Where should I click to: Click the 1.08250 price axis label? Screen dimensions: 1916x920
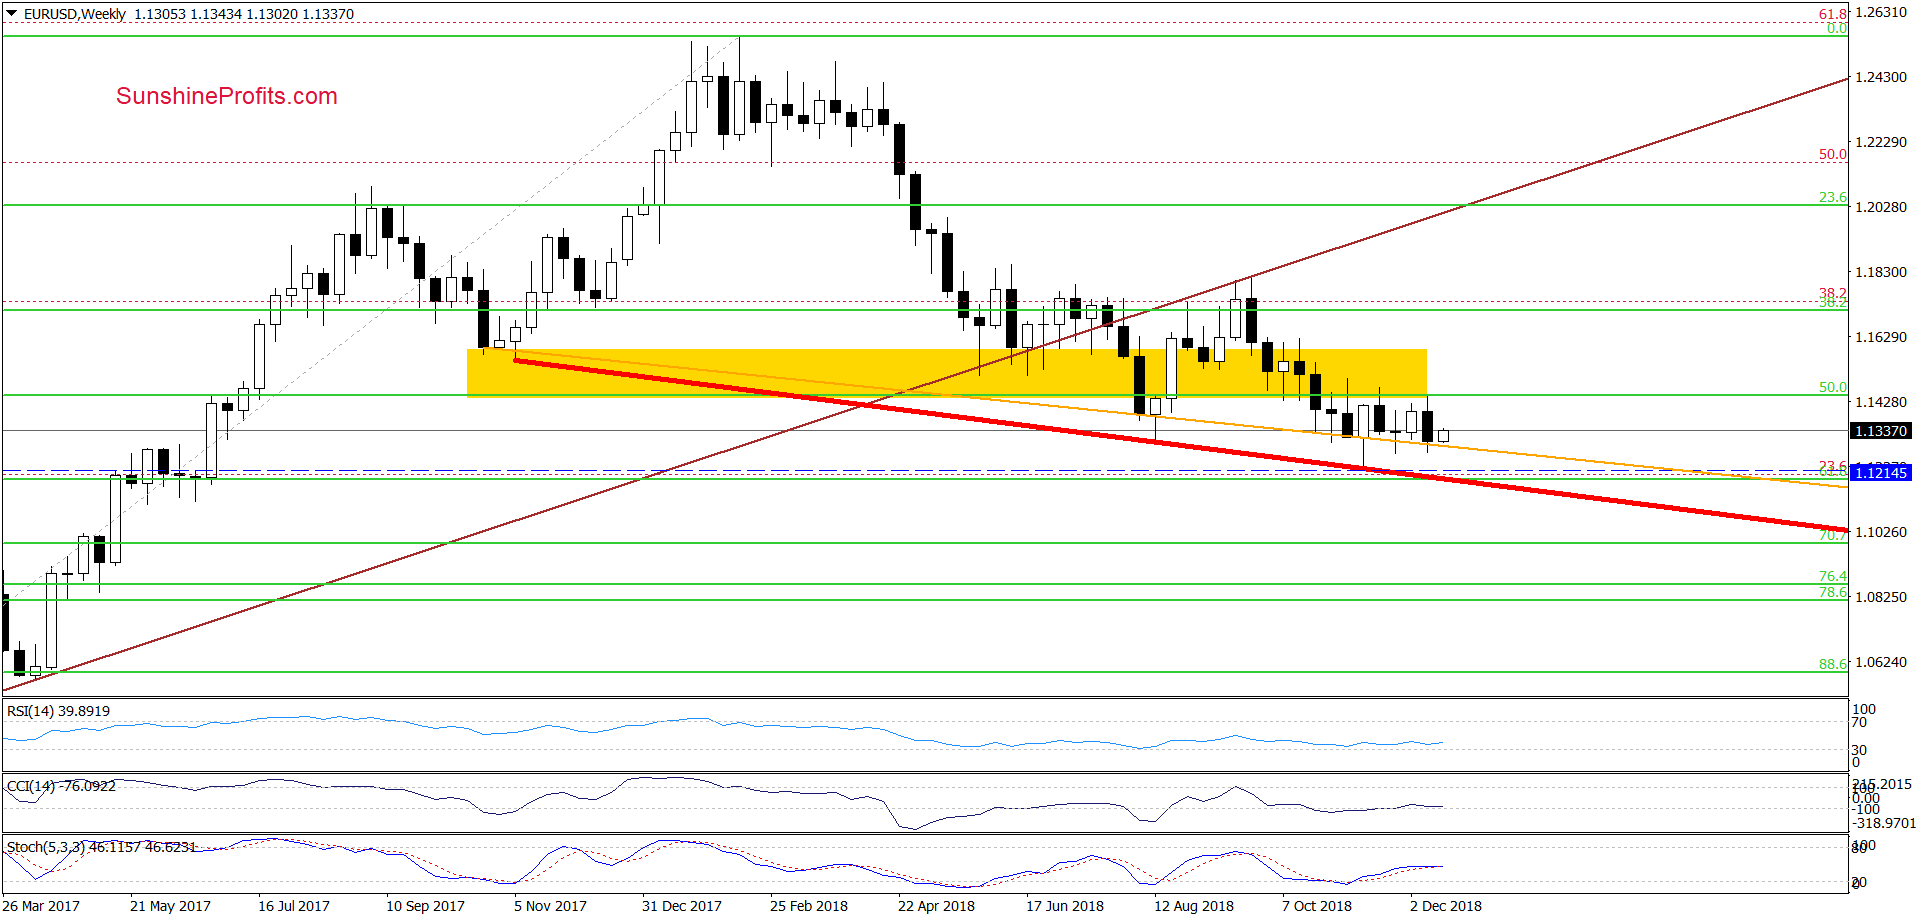(x=1880, y=597)
